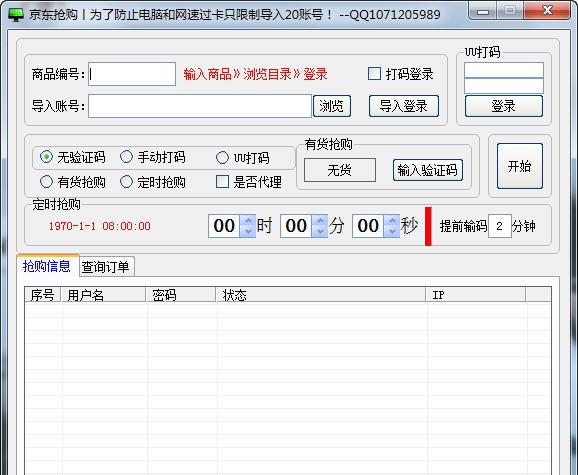
Task: Click the 无货 button
Action: point(340,170)
